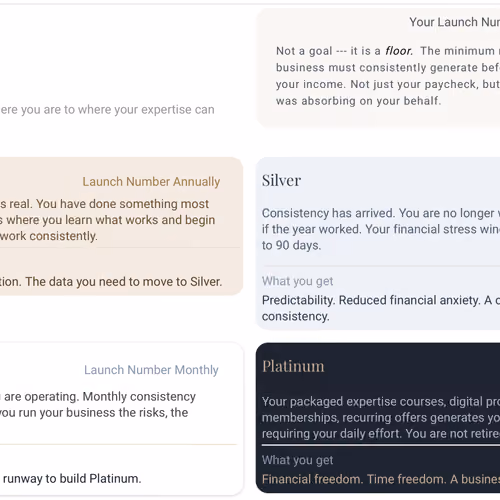Click the runway to build Platinum text
Image resolution: width=500 pixels, height=500 pixels.
pos(71,479)
